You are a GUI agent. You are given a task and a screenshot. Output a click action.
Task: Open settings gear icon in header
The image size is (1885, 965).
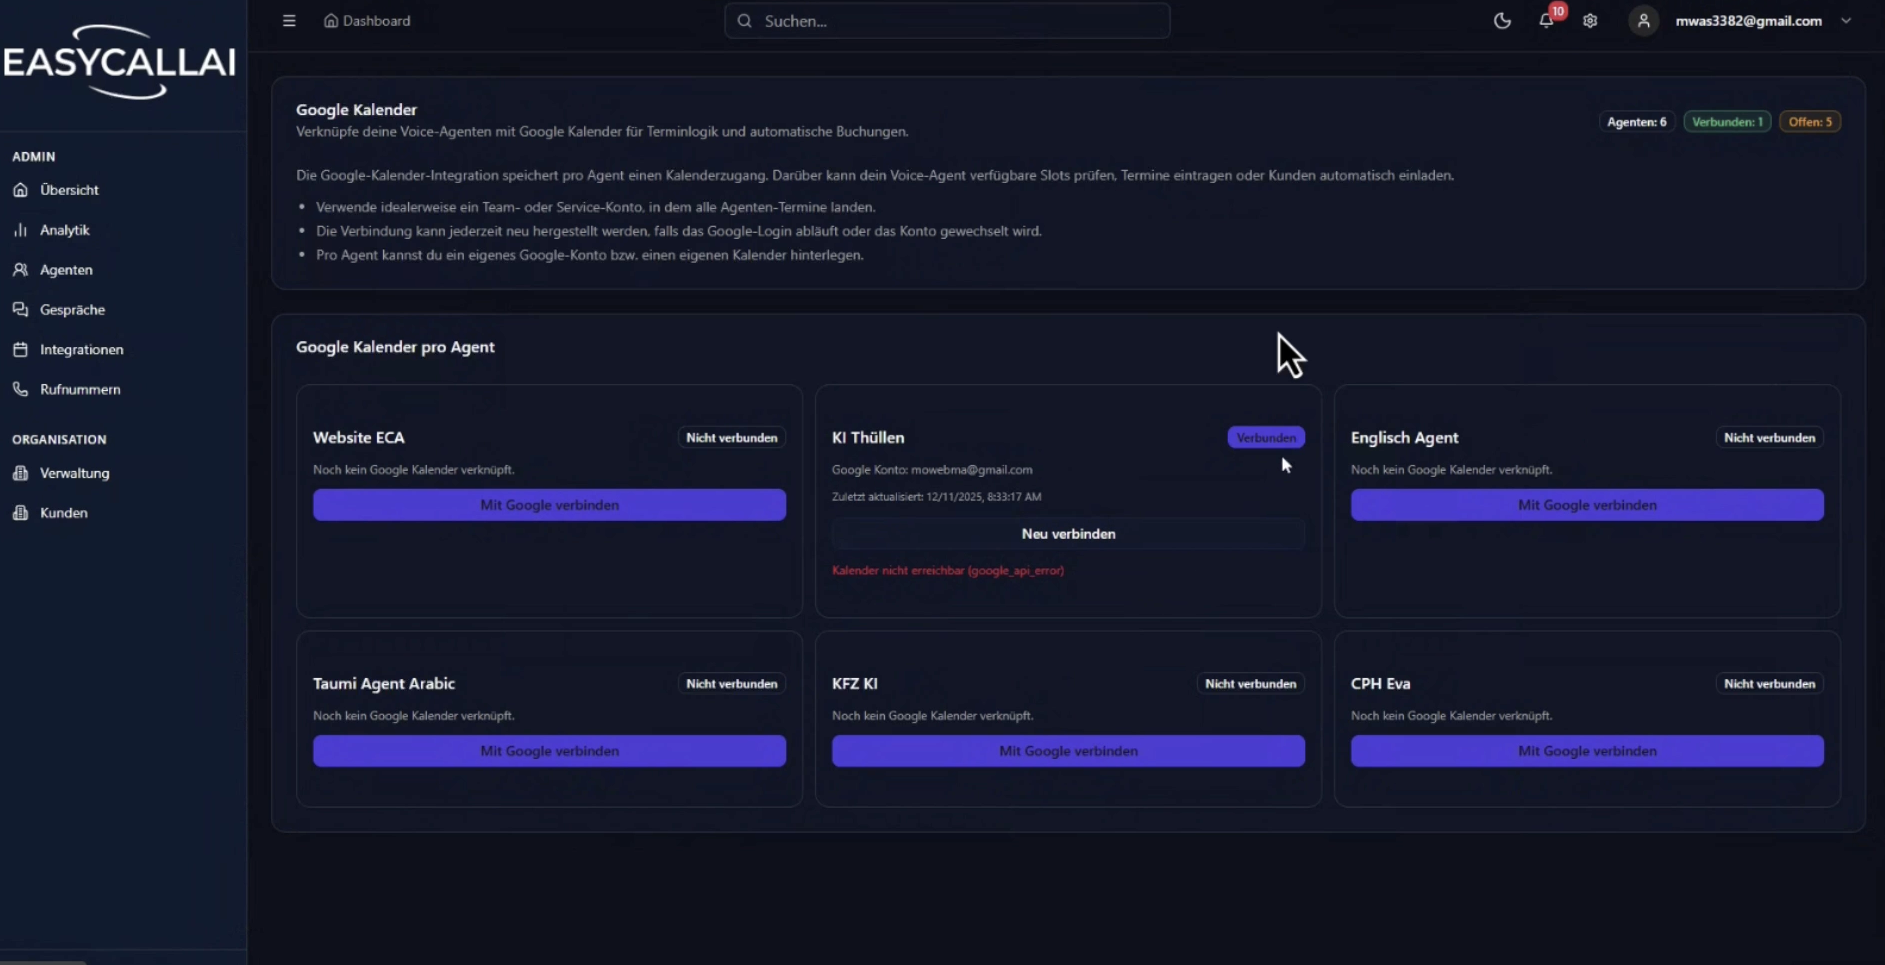[1590, 21]
